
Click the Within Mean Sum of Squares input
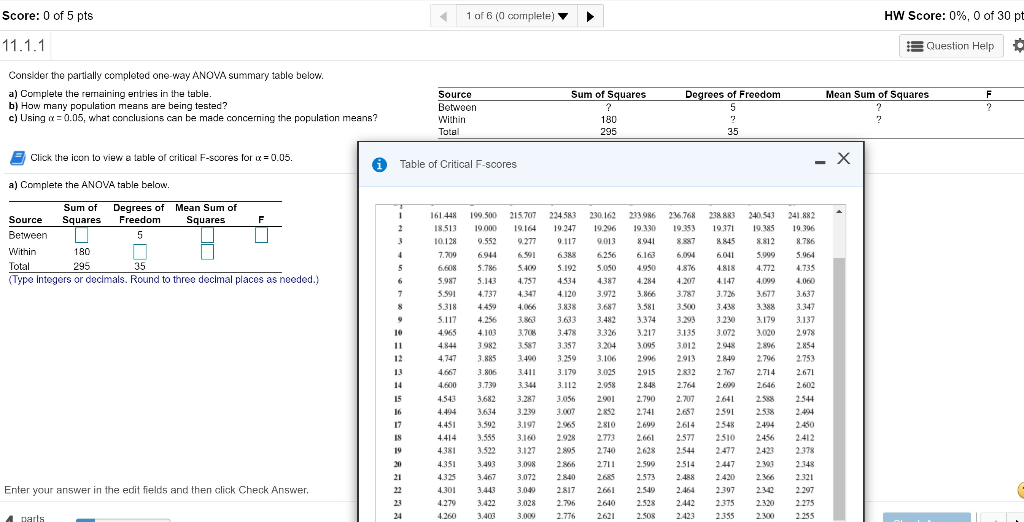coord(205,252)
